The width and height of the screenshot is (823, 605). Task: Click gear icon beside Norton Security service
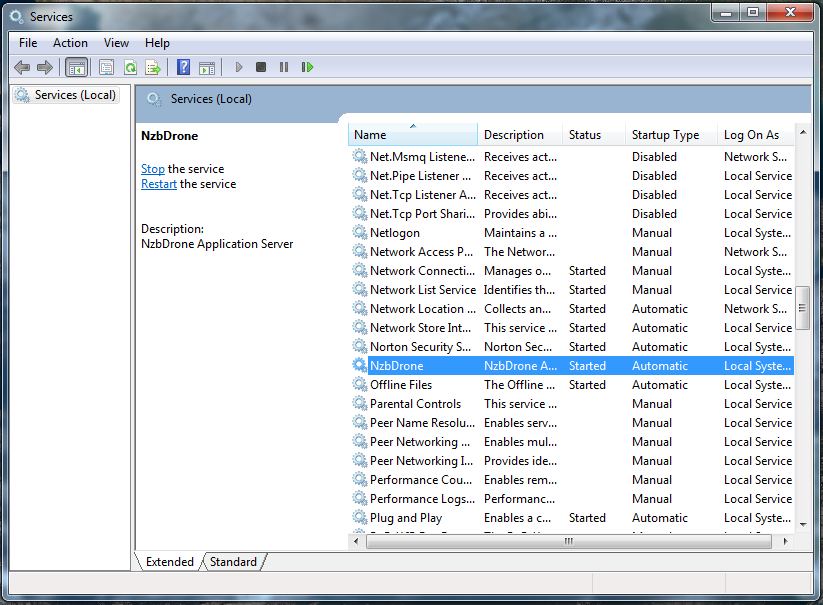(360, 346)
